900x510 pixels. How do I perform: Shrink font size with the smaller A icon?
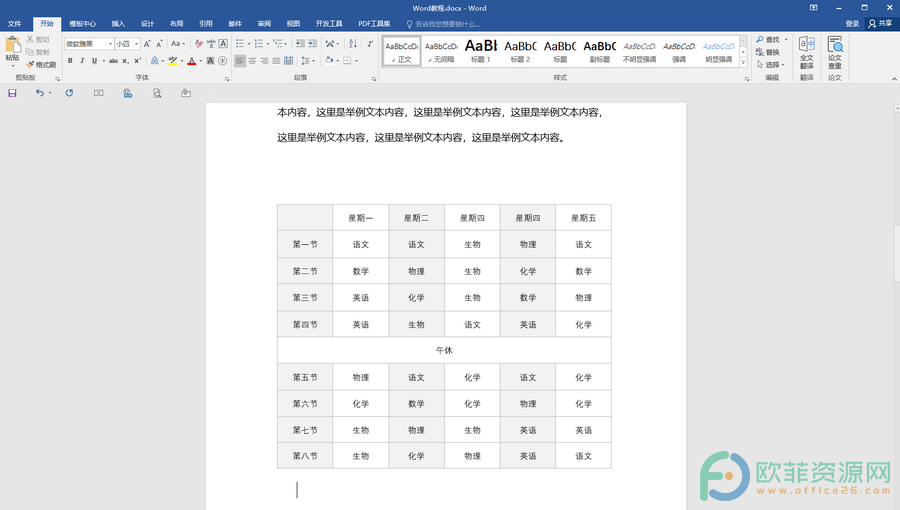pyautogui.click(x=159, y=44)
